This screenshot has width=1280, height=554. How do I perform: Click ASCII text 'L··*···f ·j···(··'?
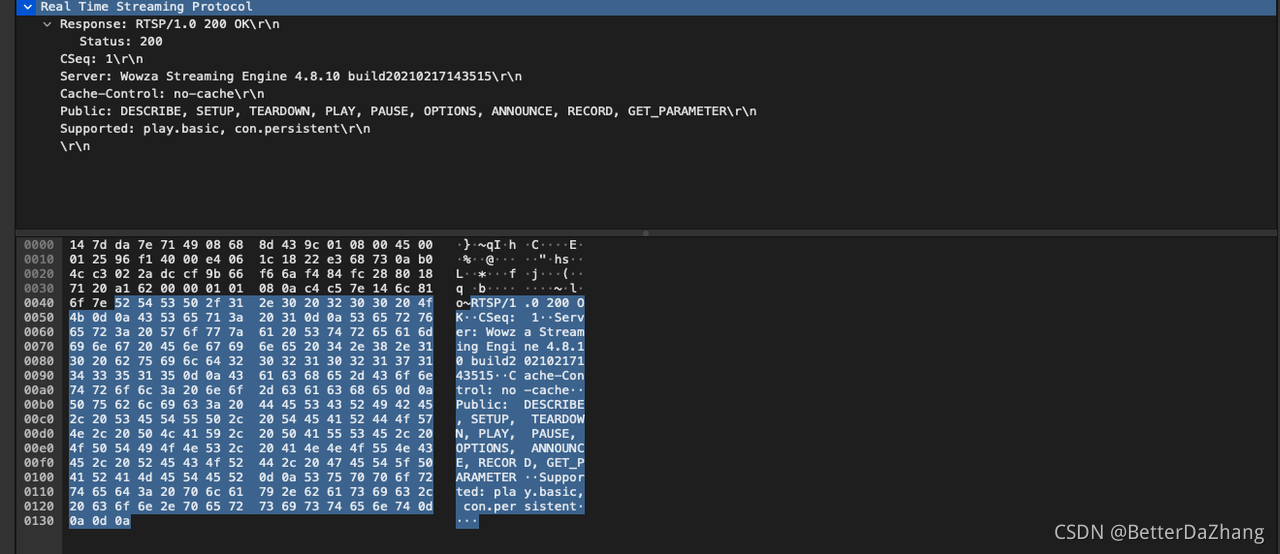pyautogui.click(x=521, y=274)
